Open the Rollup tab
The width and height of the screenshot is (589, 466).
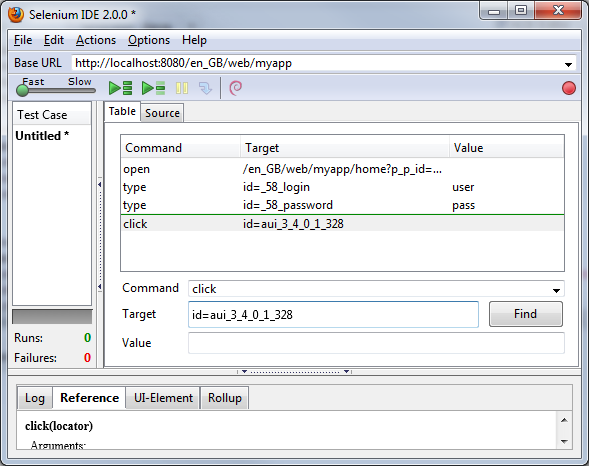[225, 398]
